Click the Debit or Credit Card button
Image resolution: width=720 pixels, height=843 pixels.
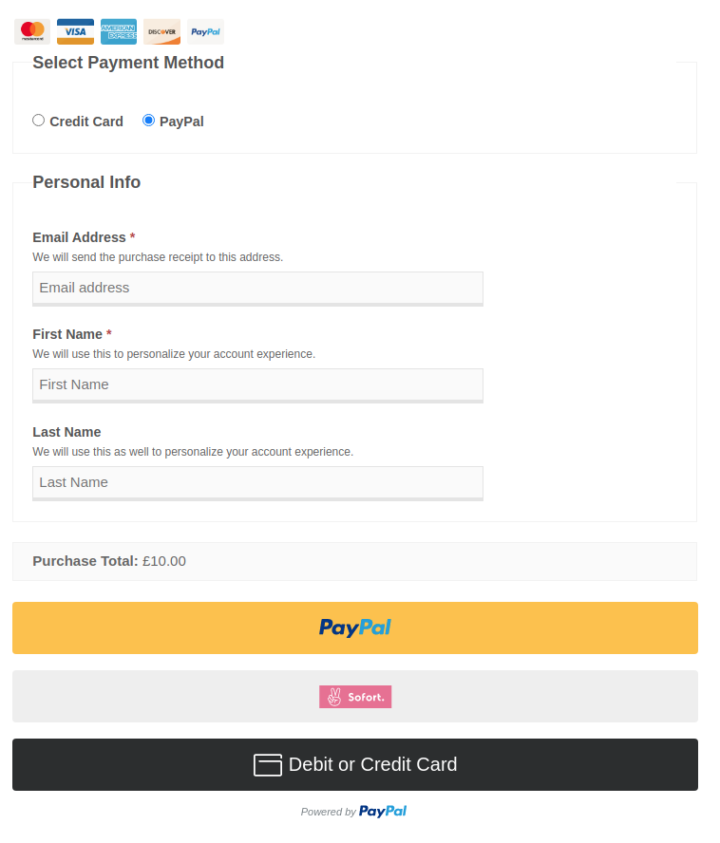pyautogui.click(x=355, y=764)
